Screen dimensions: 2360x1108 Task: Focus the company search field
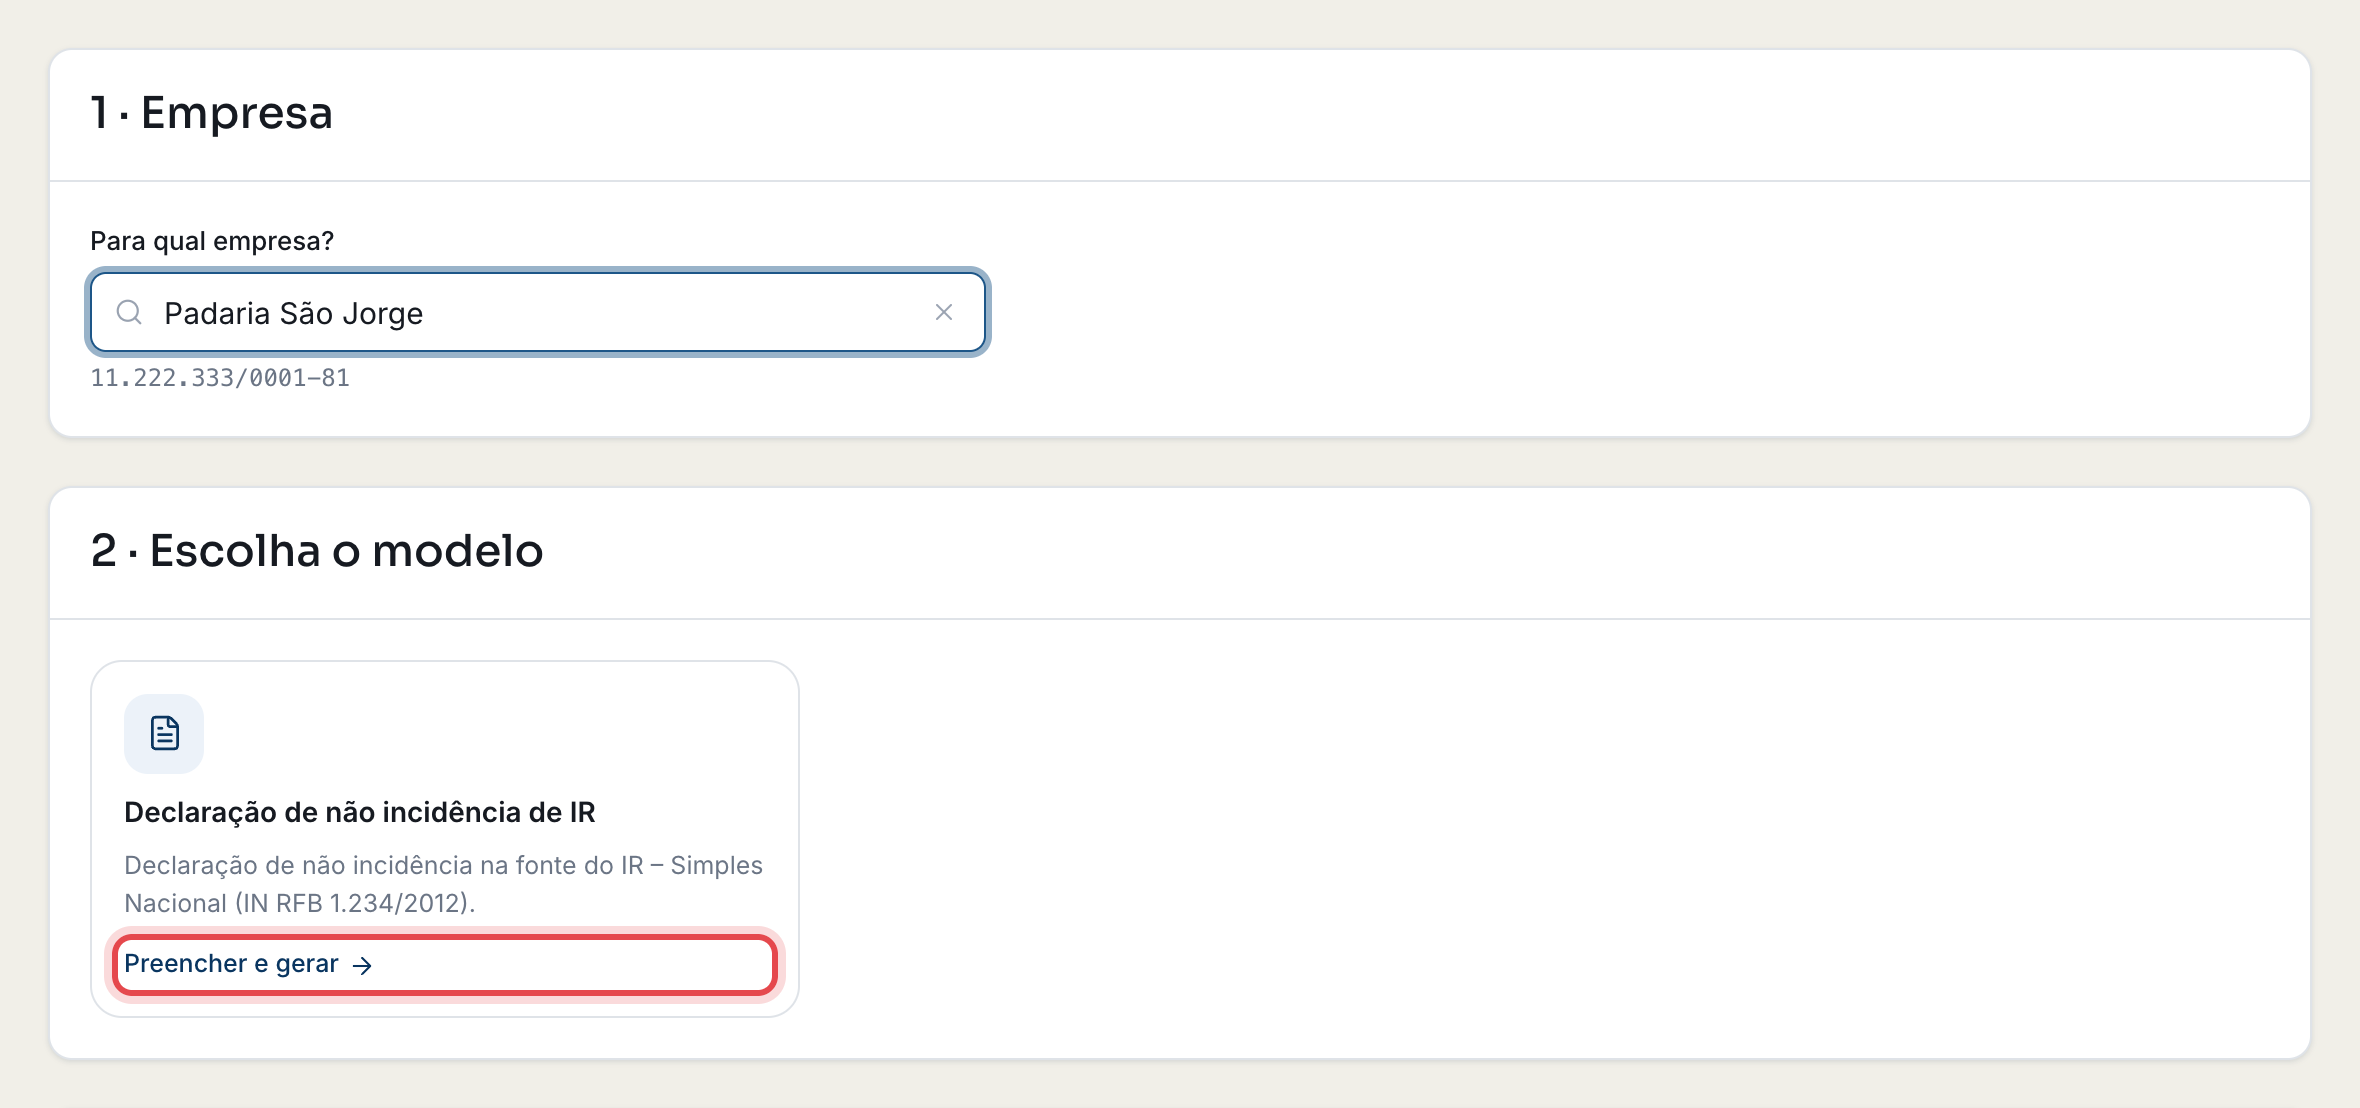tap(538, 313)
